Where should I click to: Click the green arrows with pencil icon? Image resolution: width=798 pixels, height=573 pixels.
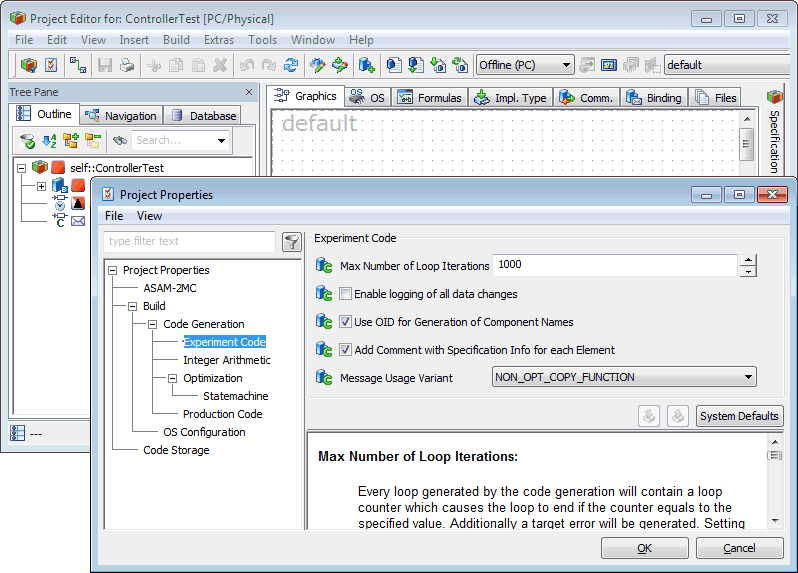click(339, 65)
